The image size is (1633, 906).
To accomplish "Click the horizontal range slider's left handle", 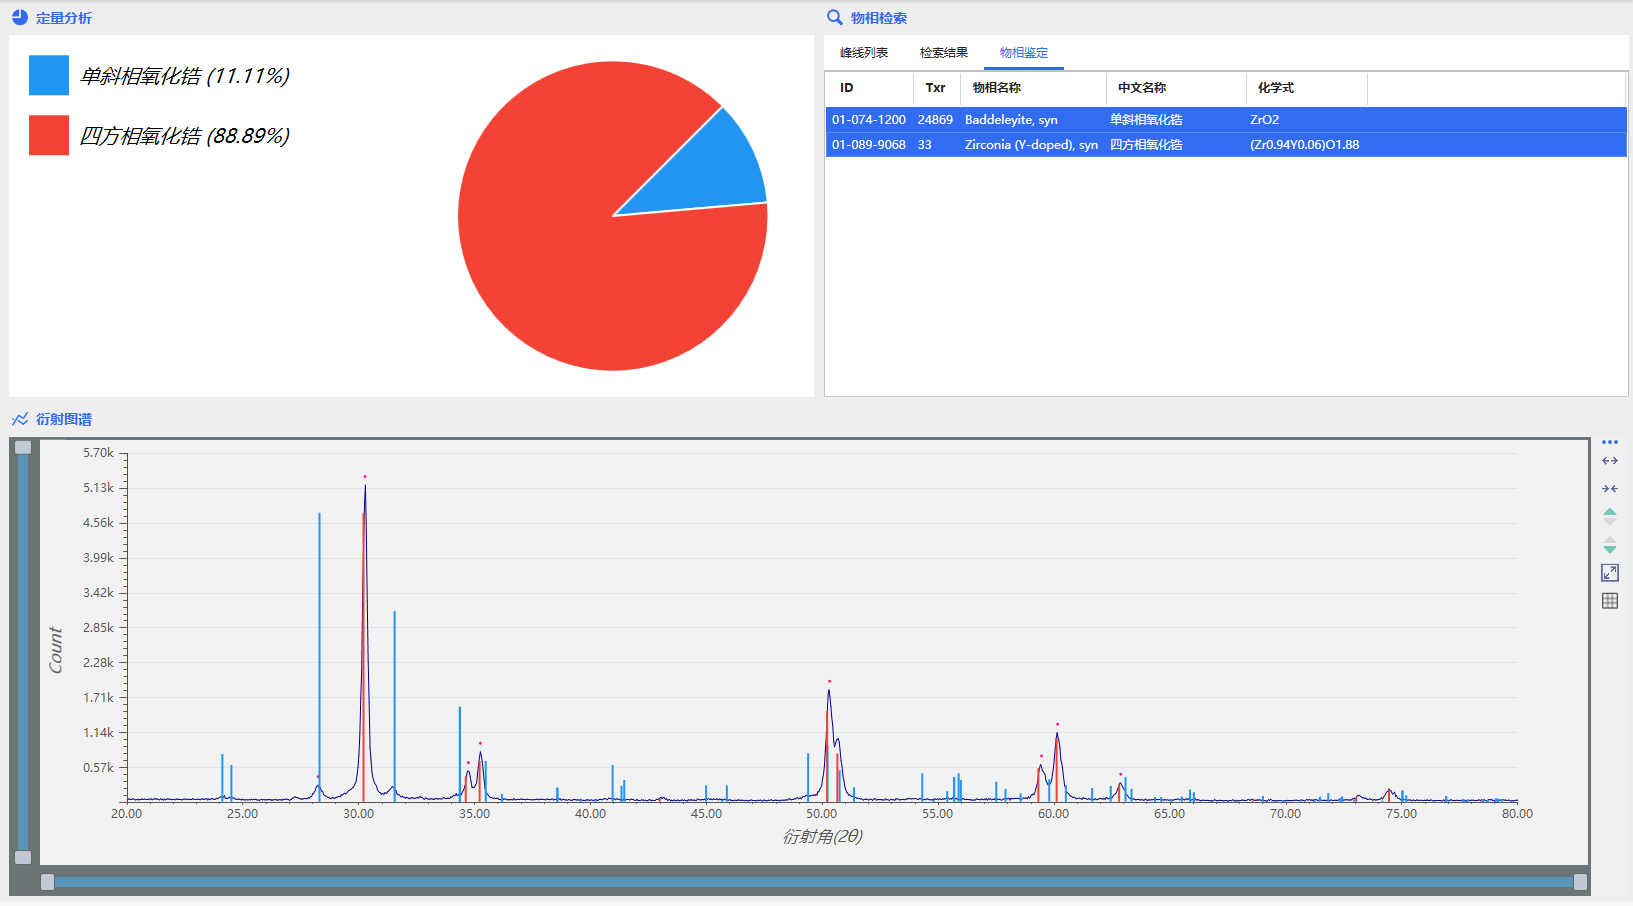I will click(x=47, y=881).
